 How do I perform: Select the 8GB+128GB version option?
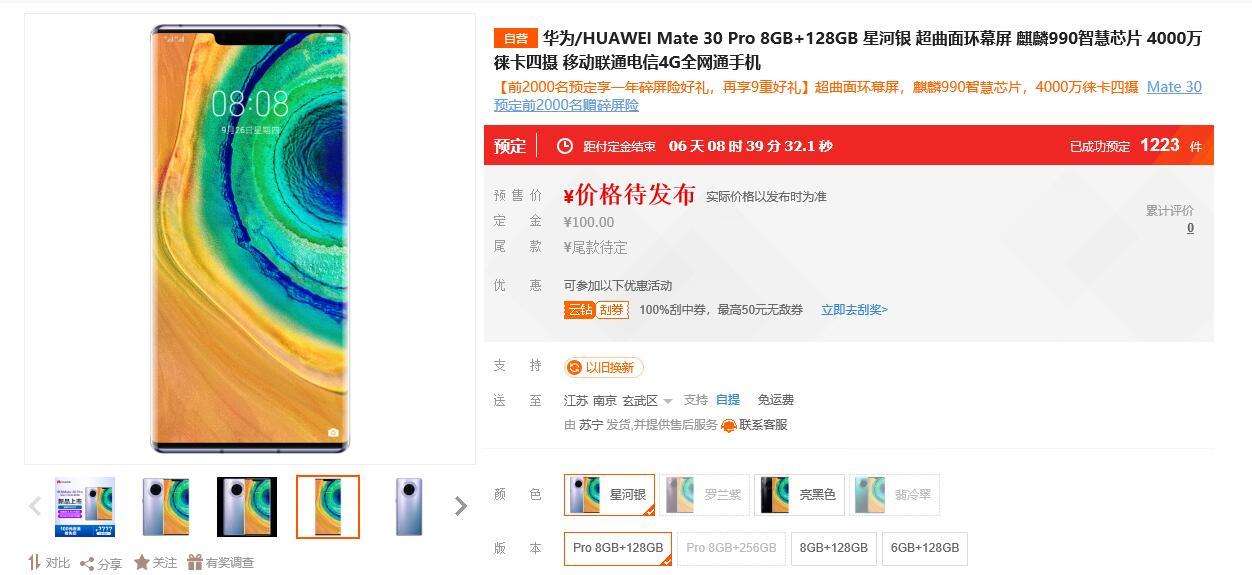[834, 548]
